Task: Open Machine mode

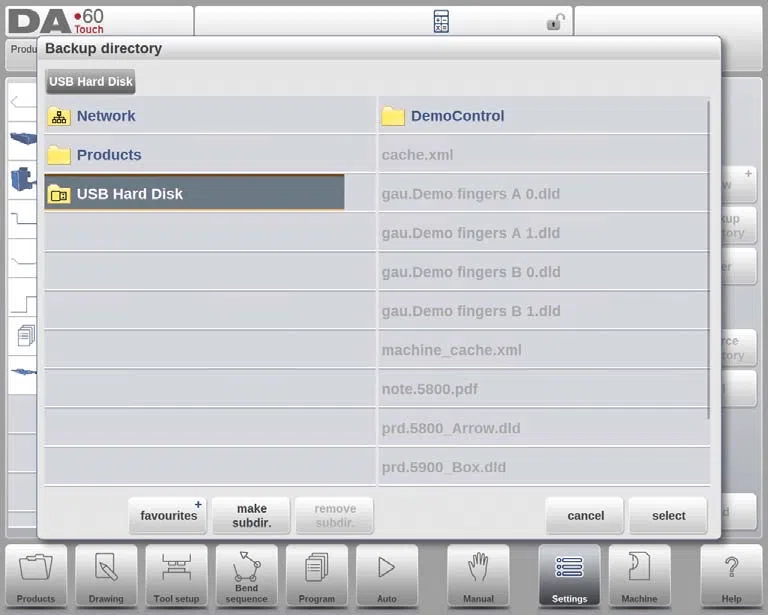Action: point(639,576)
